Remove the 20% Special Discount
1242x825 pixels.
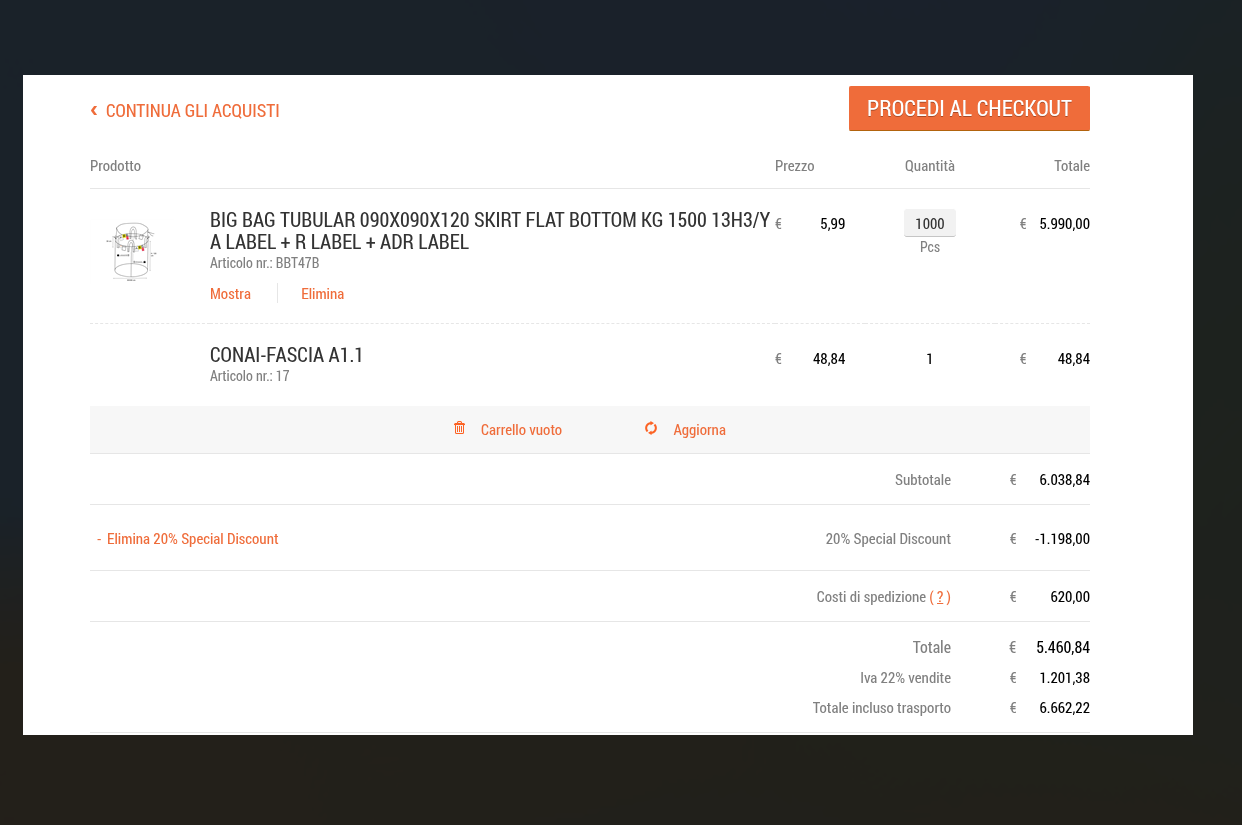(x=192, y=539)
